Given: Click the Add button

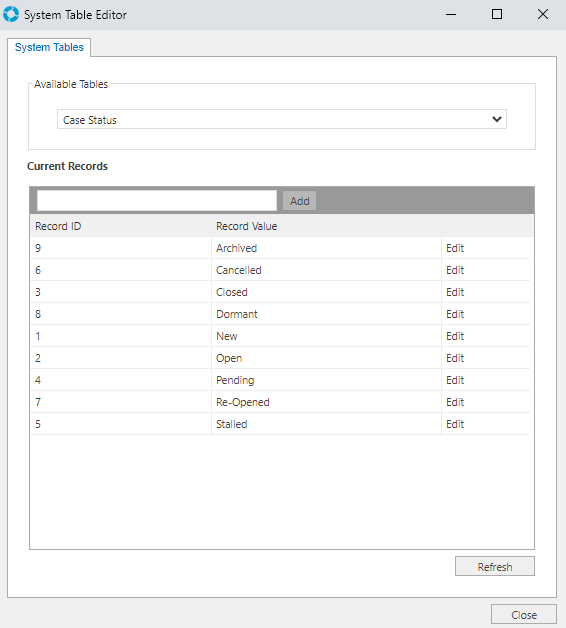Looking at the screenshot, I should pos(299,201).
